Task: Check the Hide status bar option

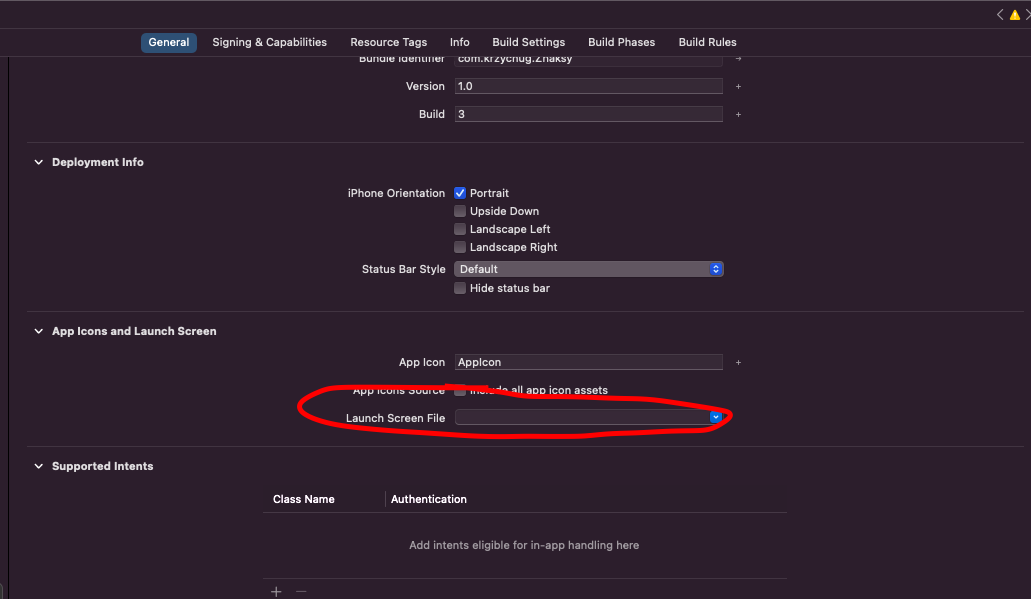Action: pyautogui.click(x=460, y=288)
